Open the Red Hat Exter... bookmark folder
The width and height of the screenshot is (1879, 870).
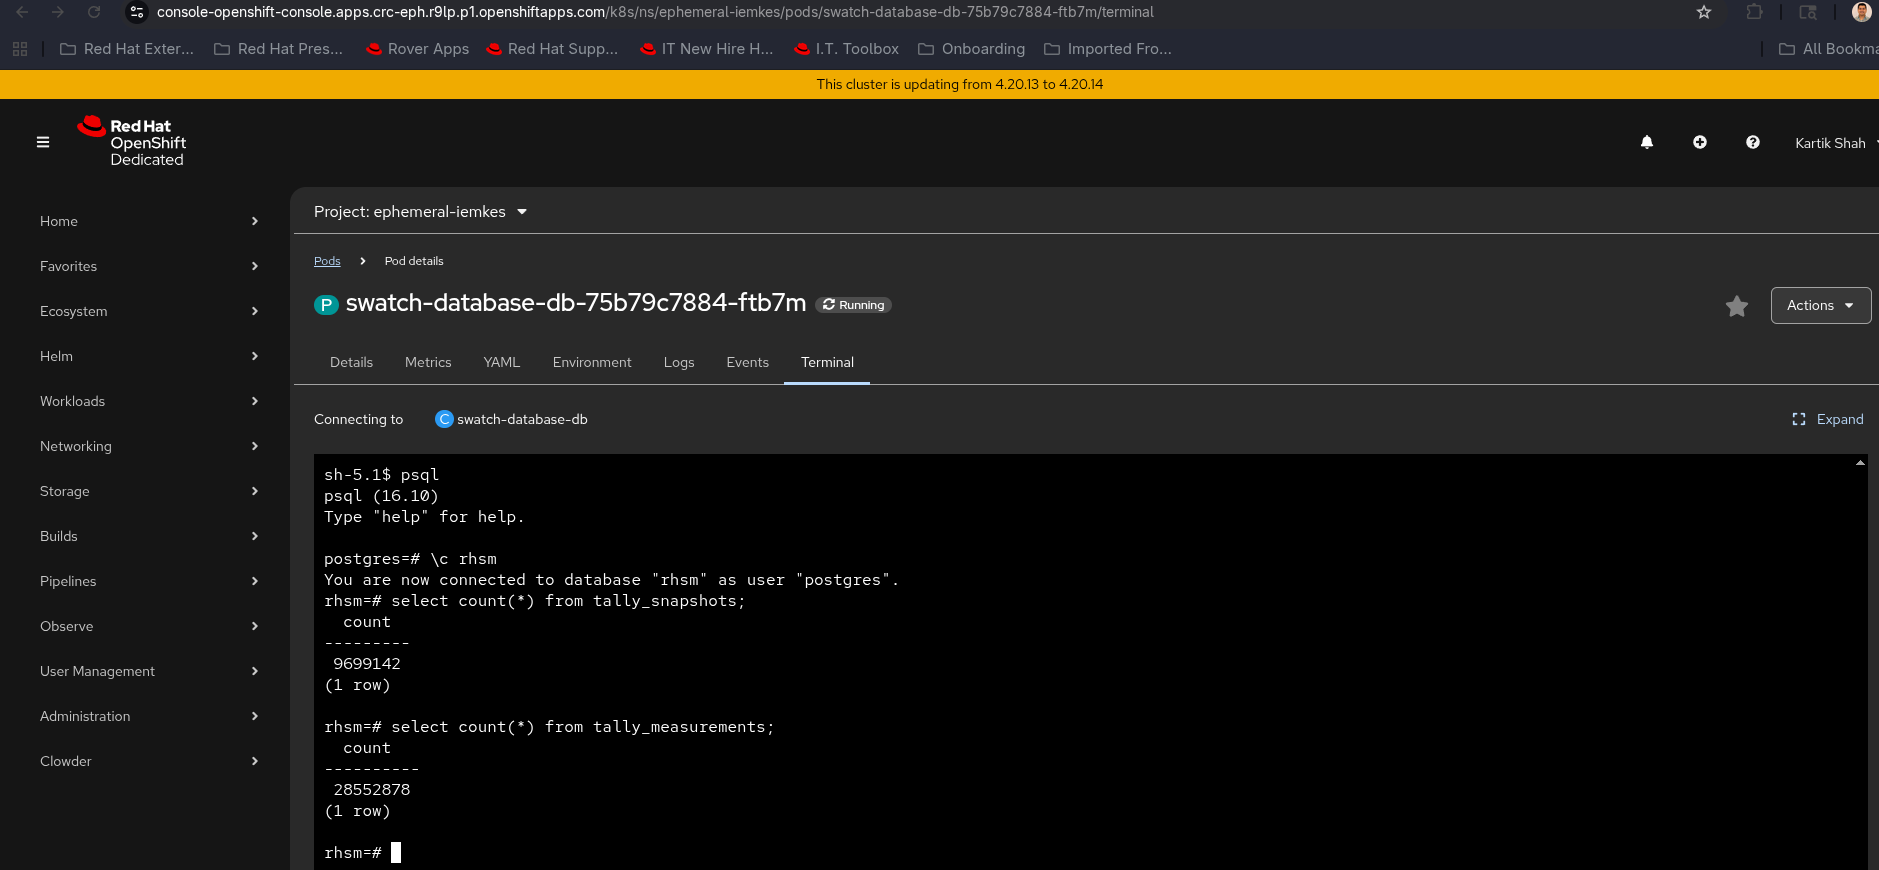pyautogui.click(x=127, y=49)
